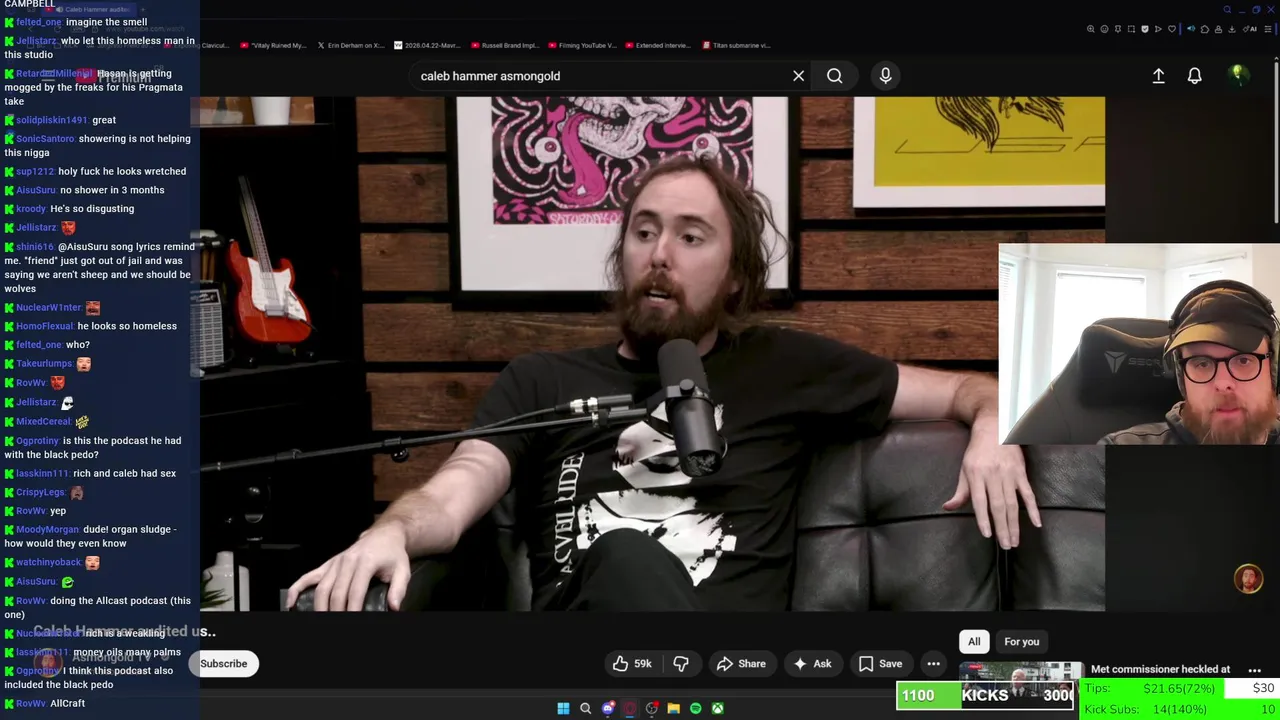1280x720 pixels.
Task: Click the Tips $21.65(72%) goal bar
Action: tap(1180, 689)
